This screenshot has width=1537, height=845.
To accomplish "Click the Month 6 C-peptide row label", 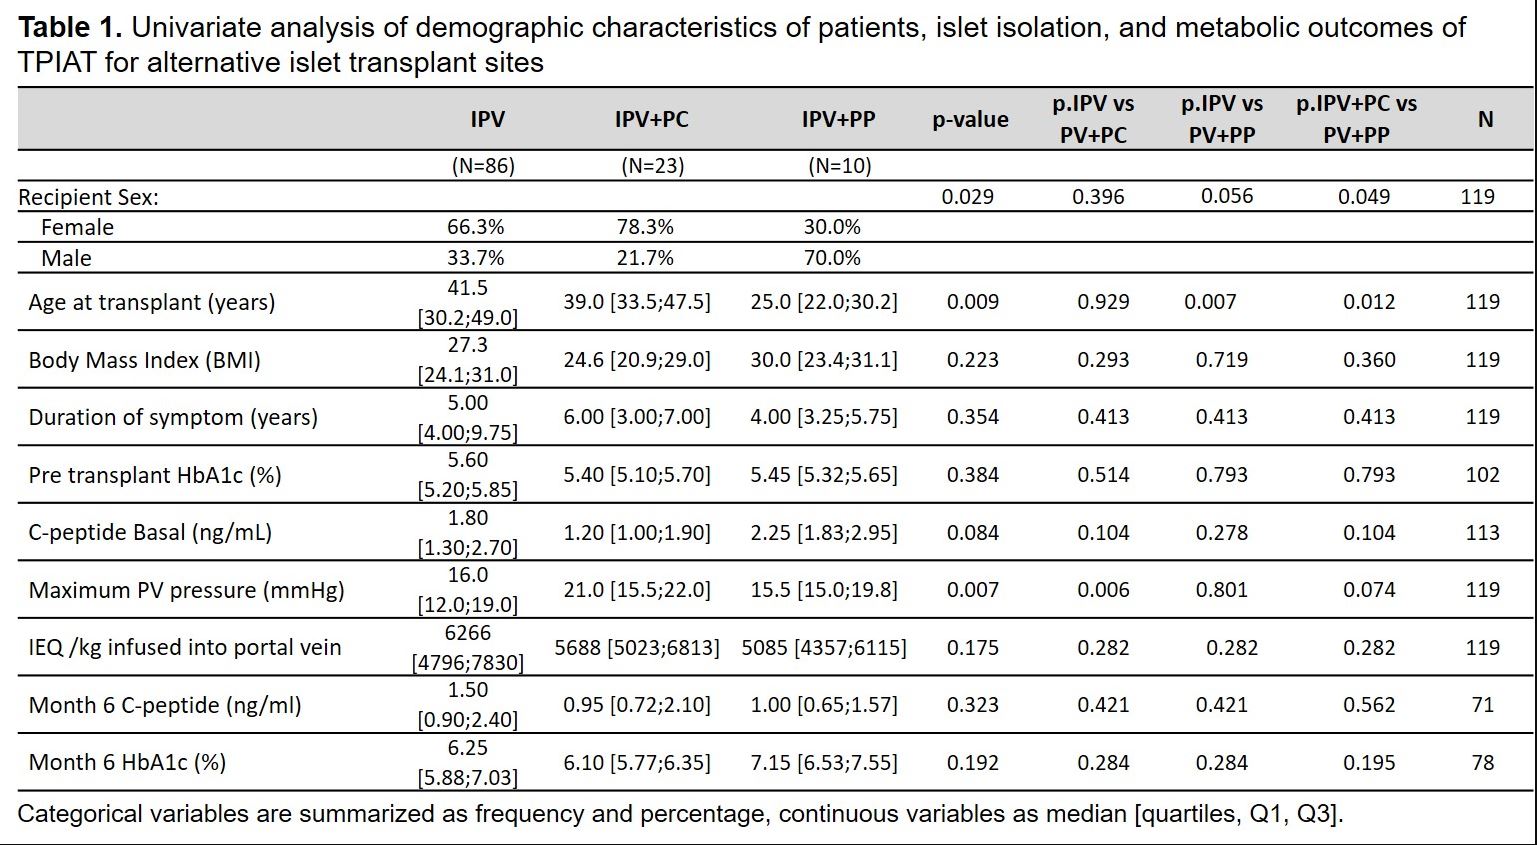I will click(165, 705).
